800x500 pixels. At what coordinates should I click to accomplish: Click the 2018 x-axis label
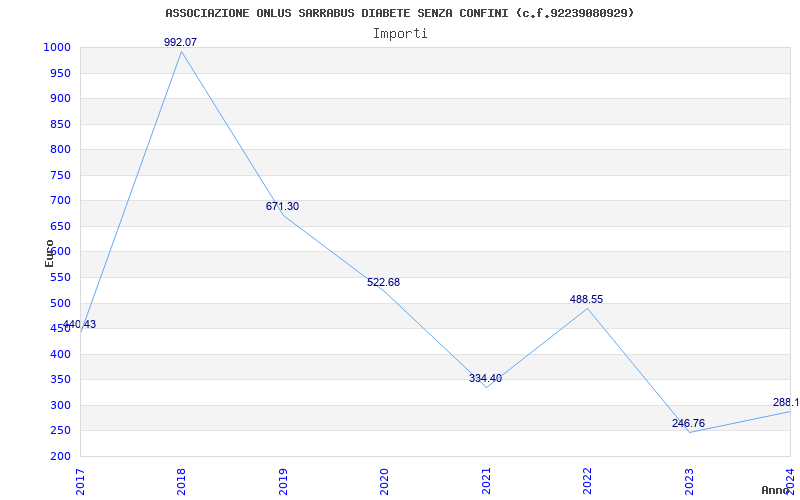pyautogui.click(x=181, y=481)
